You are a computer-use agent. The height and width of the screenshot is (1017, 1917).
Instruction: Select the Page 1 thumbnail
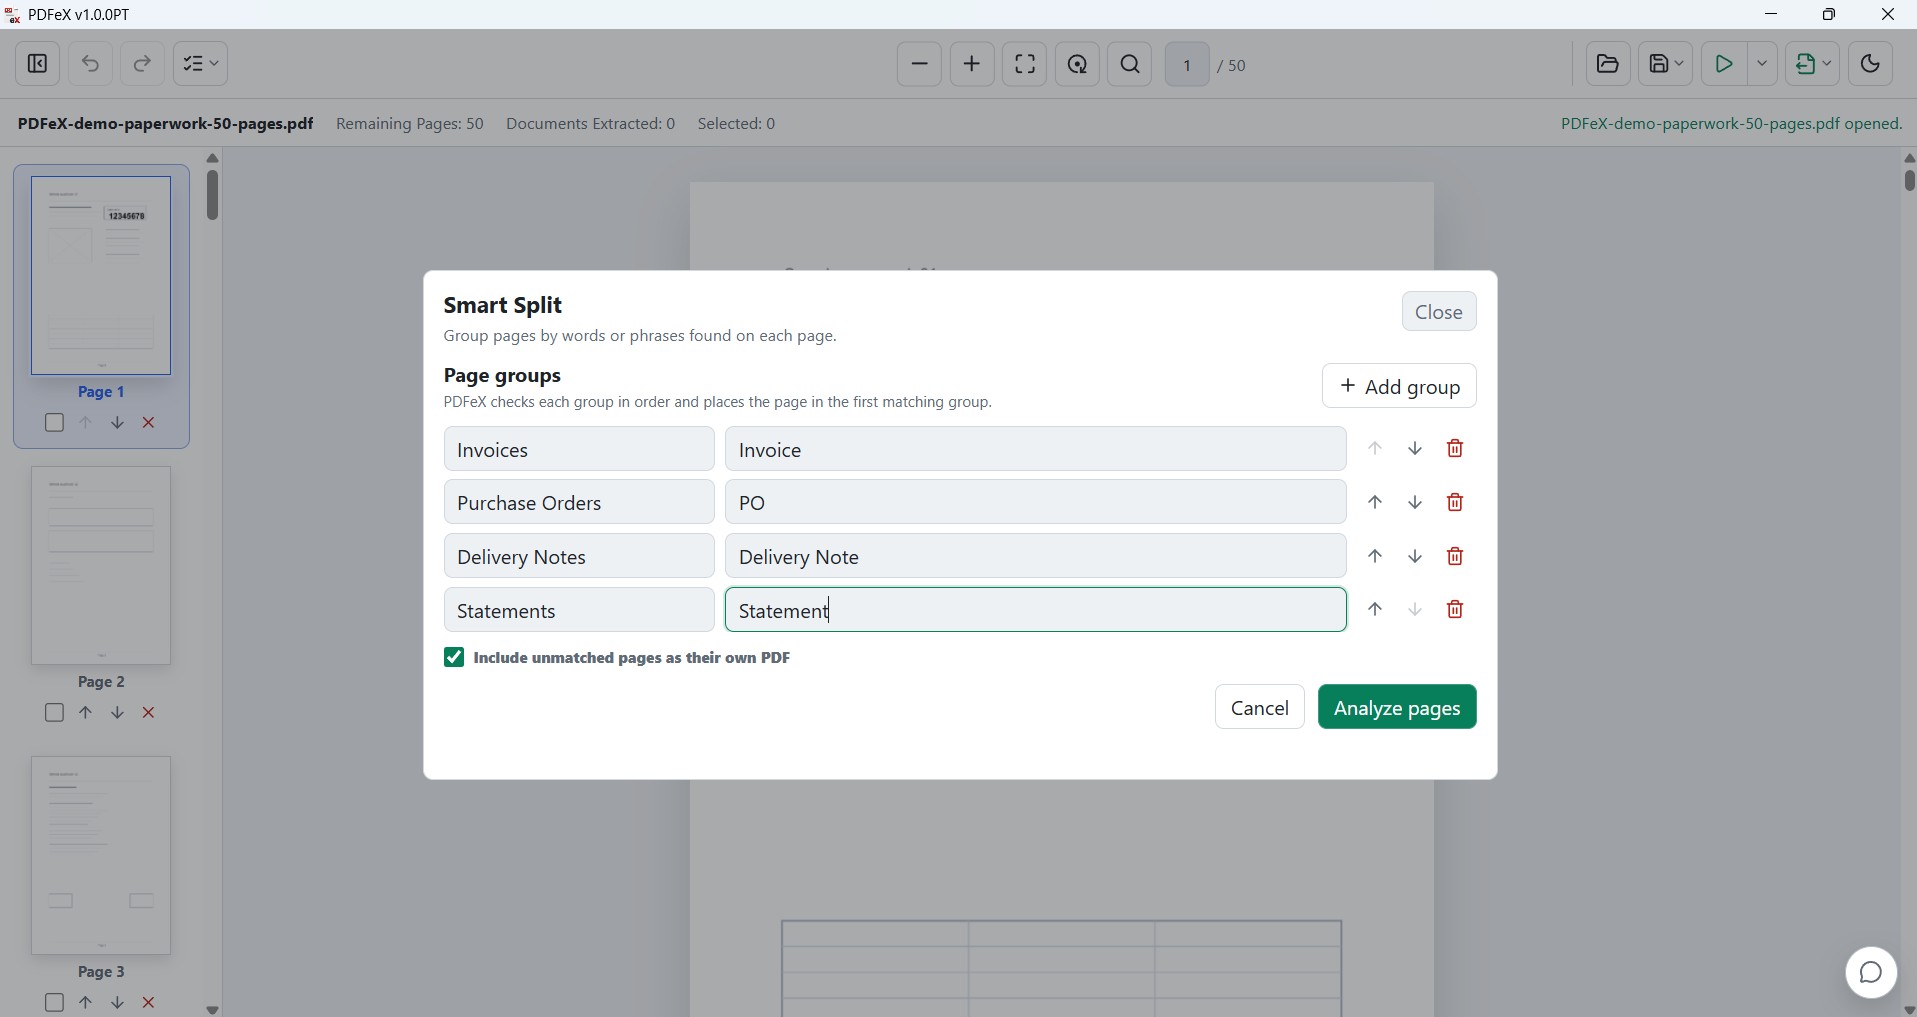(x=101, y=276)
